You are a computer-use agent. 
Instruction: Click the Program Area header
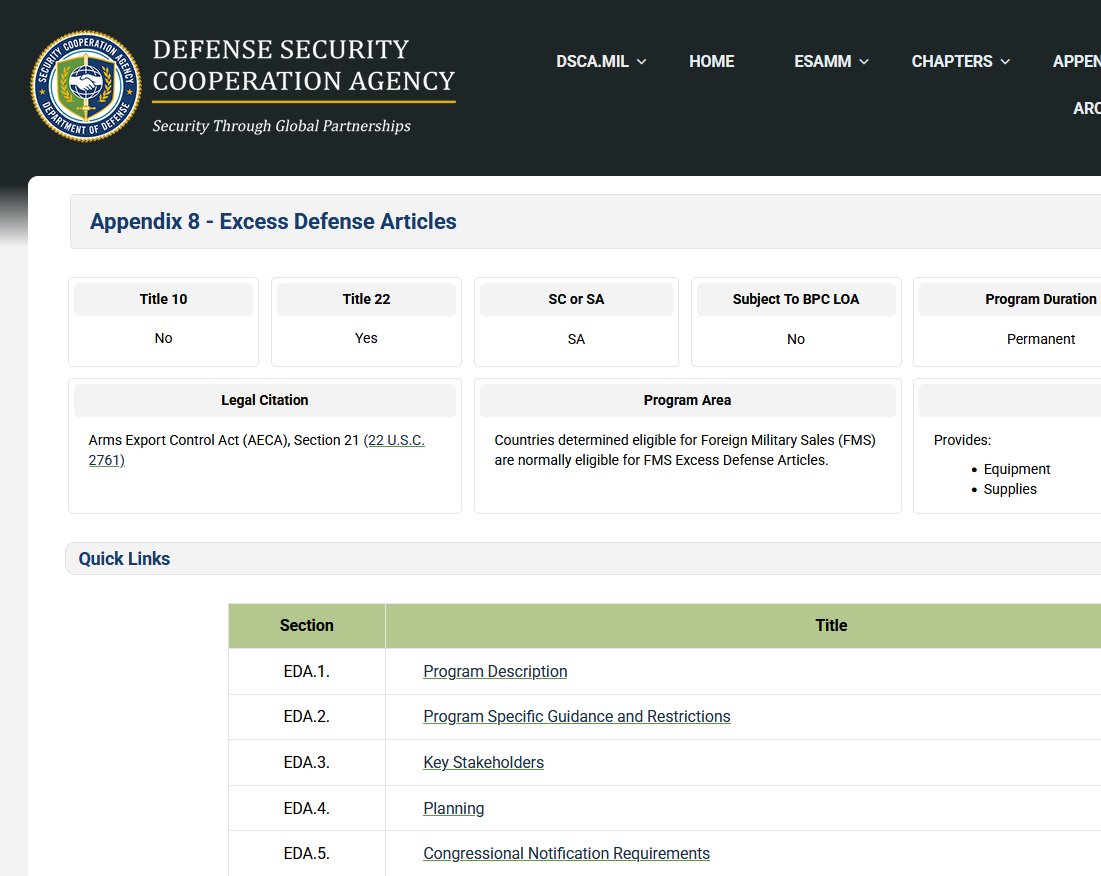pyautogui.click(x=687, y=400)
